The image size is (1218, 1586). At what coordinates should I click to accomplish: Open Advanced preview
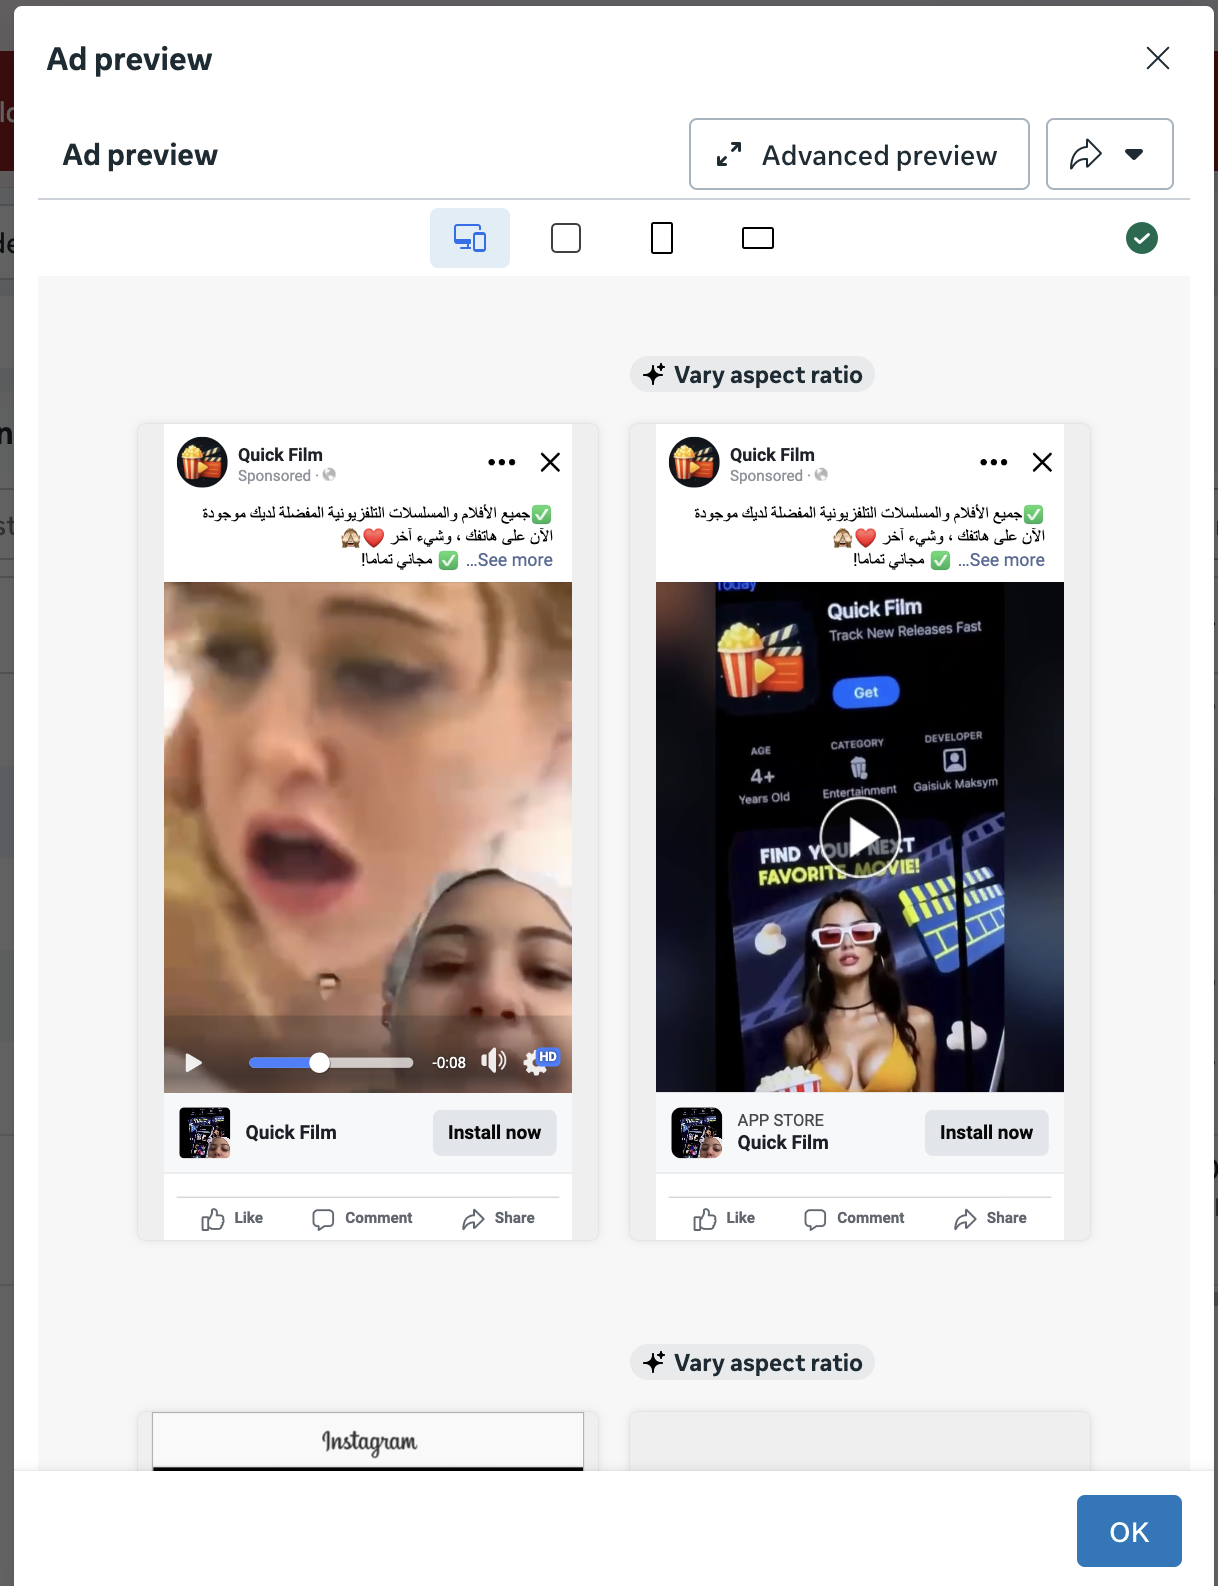859,154
